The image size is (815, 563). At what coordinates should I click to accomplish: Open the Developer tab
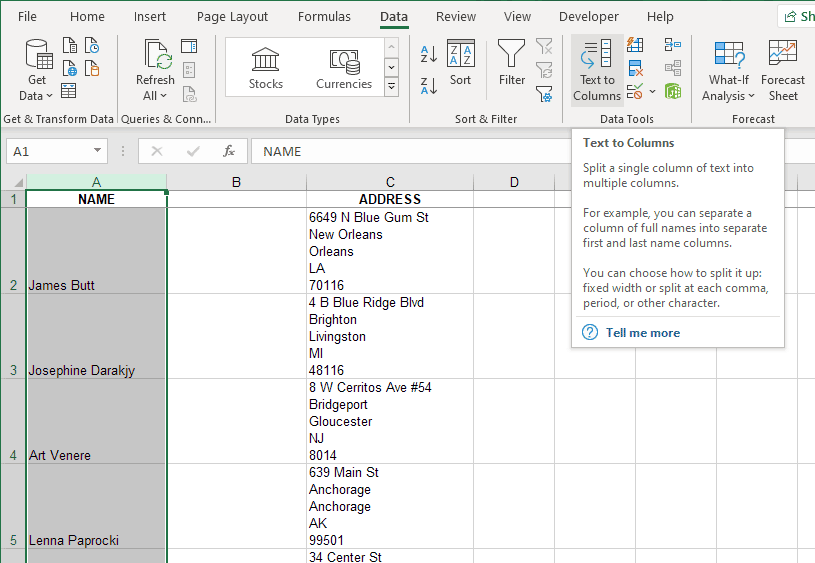tap(589, 17)
